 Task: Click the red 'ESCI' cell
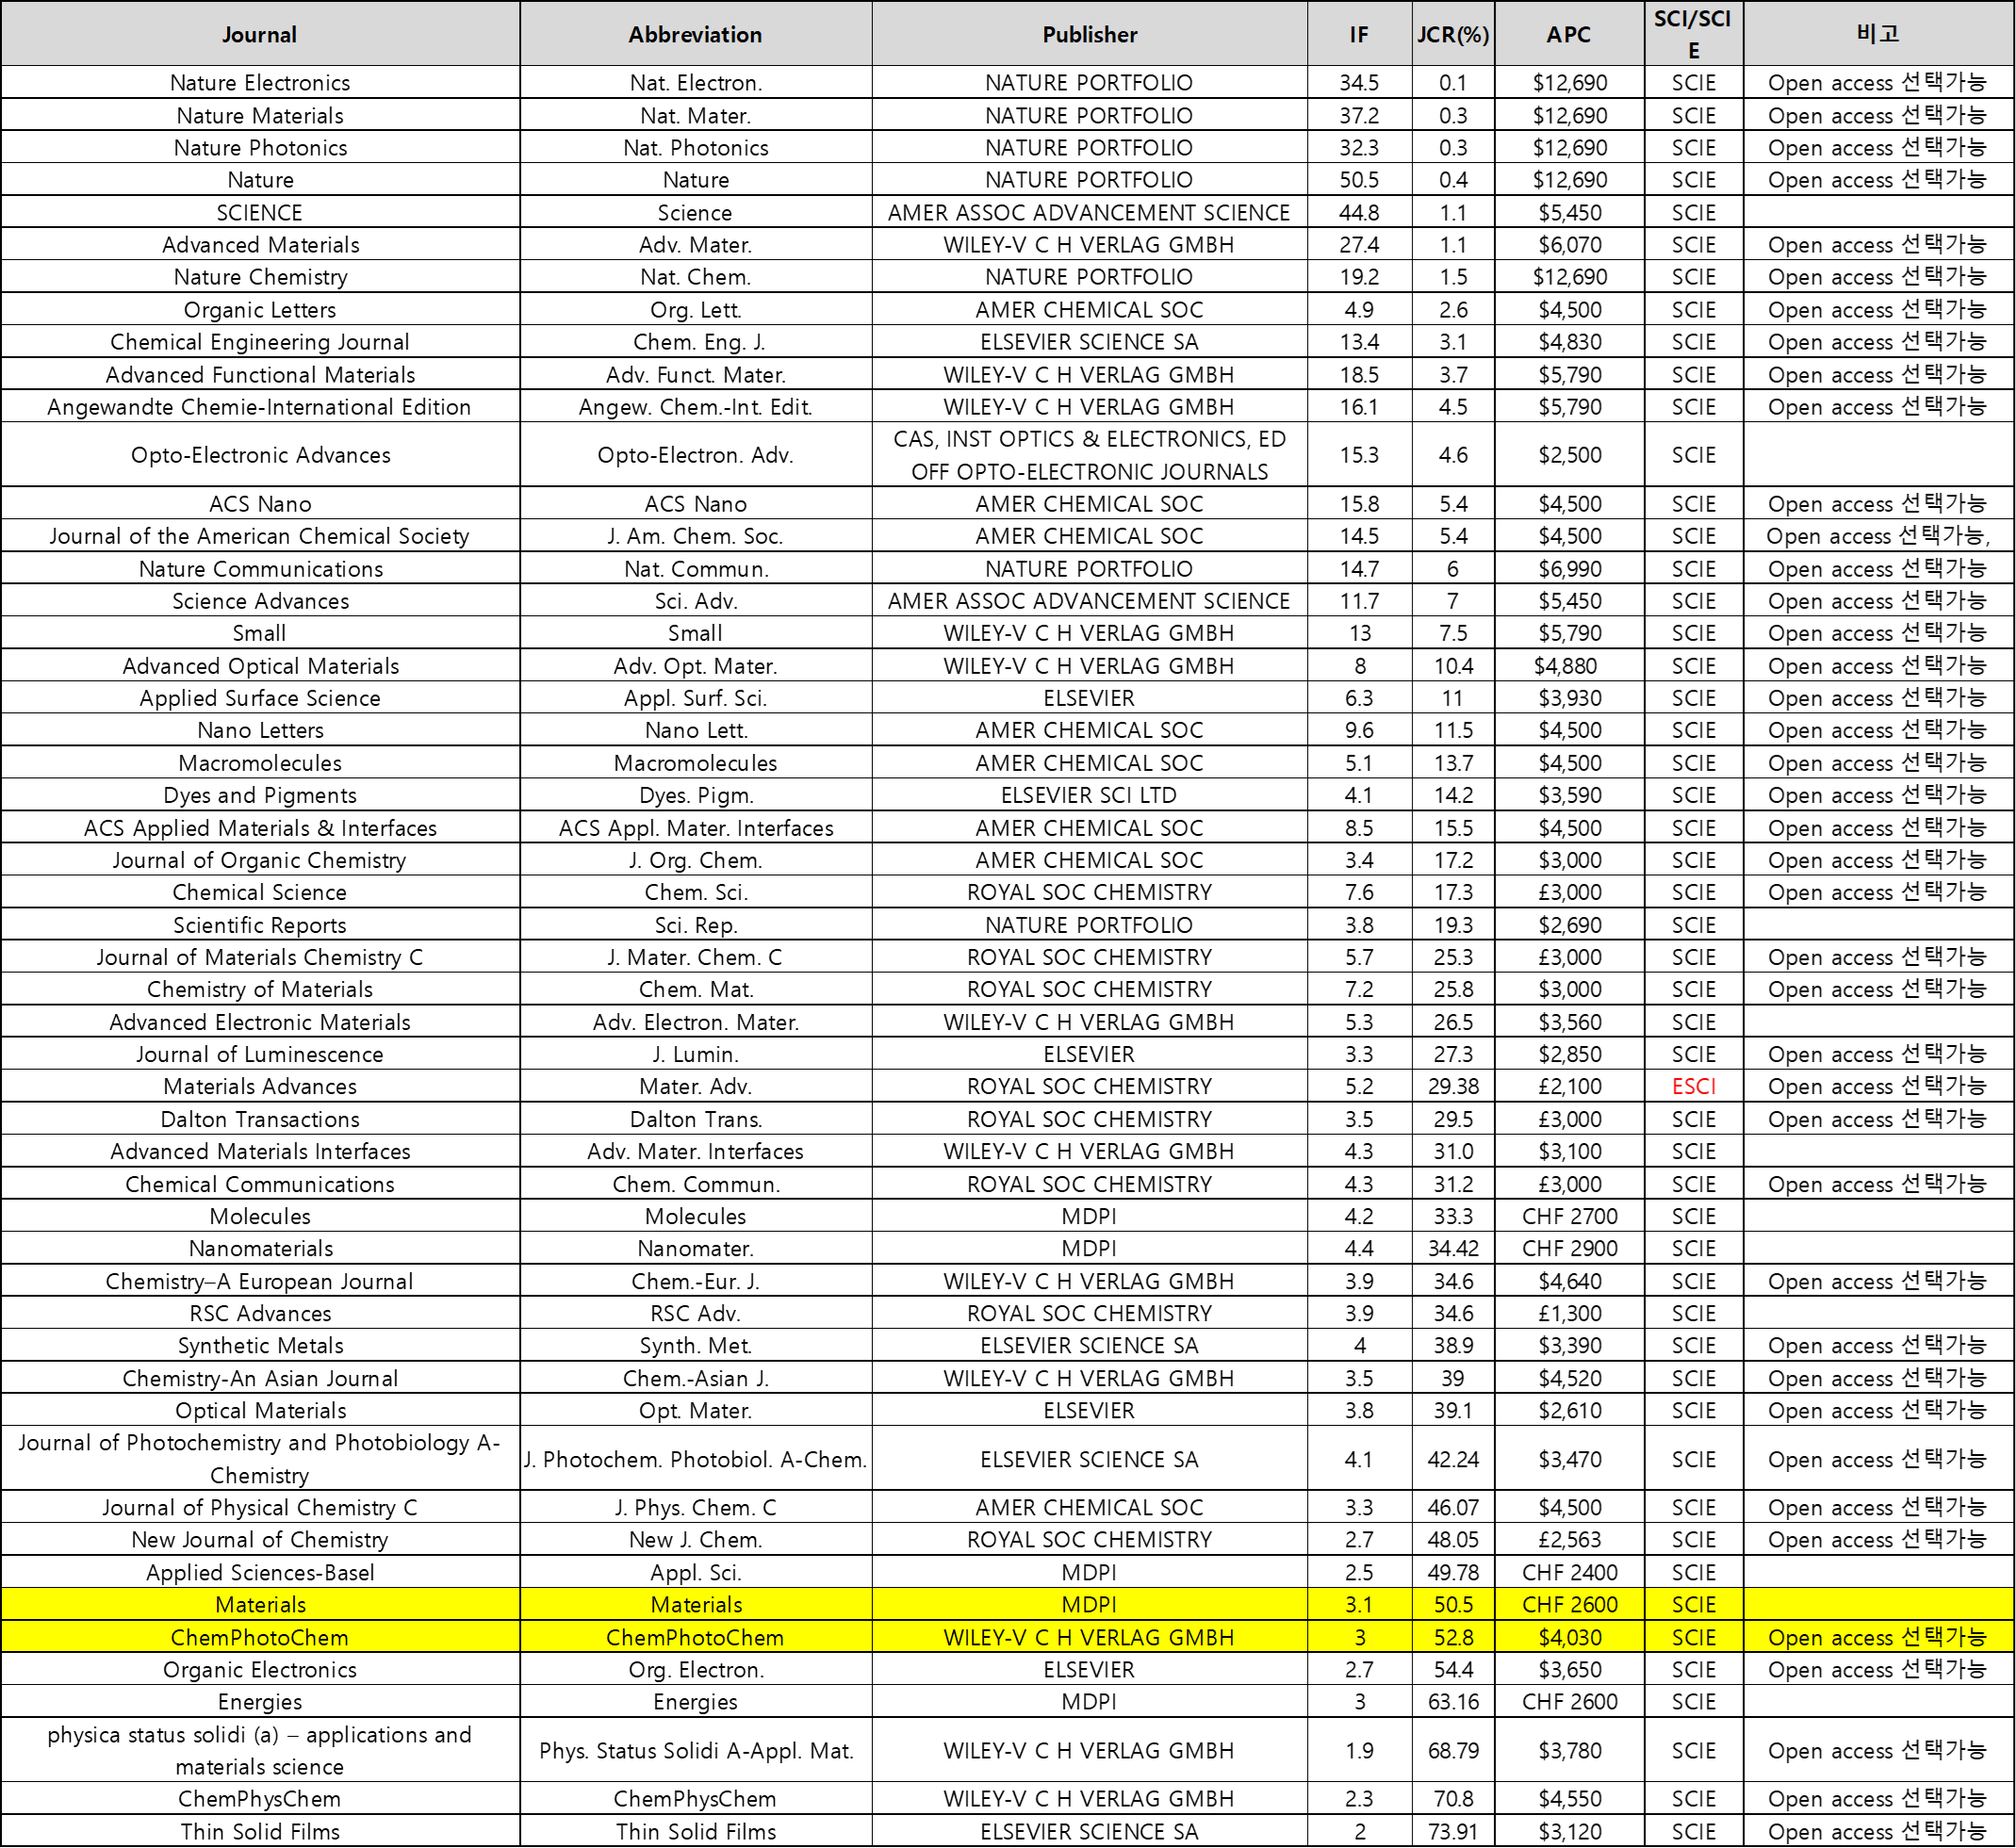click(1693, 1086)
